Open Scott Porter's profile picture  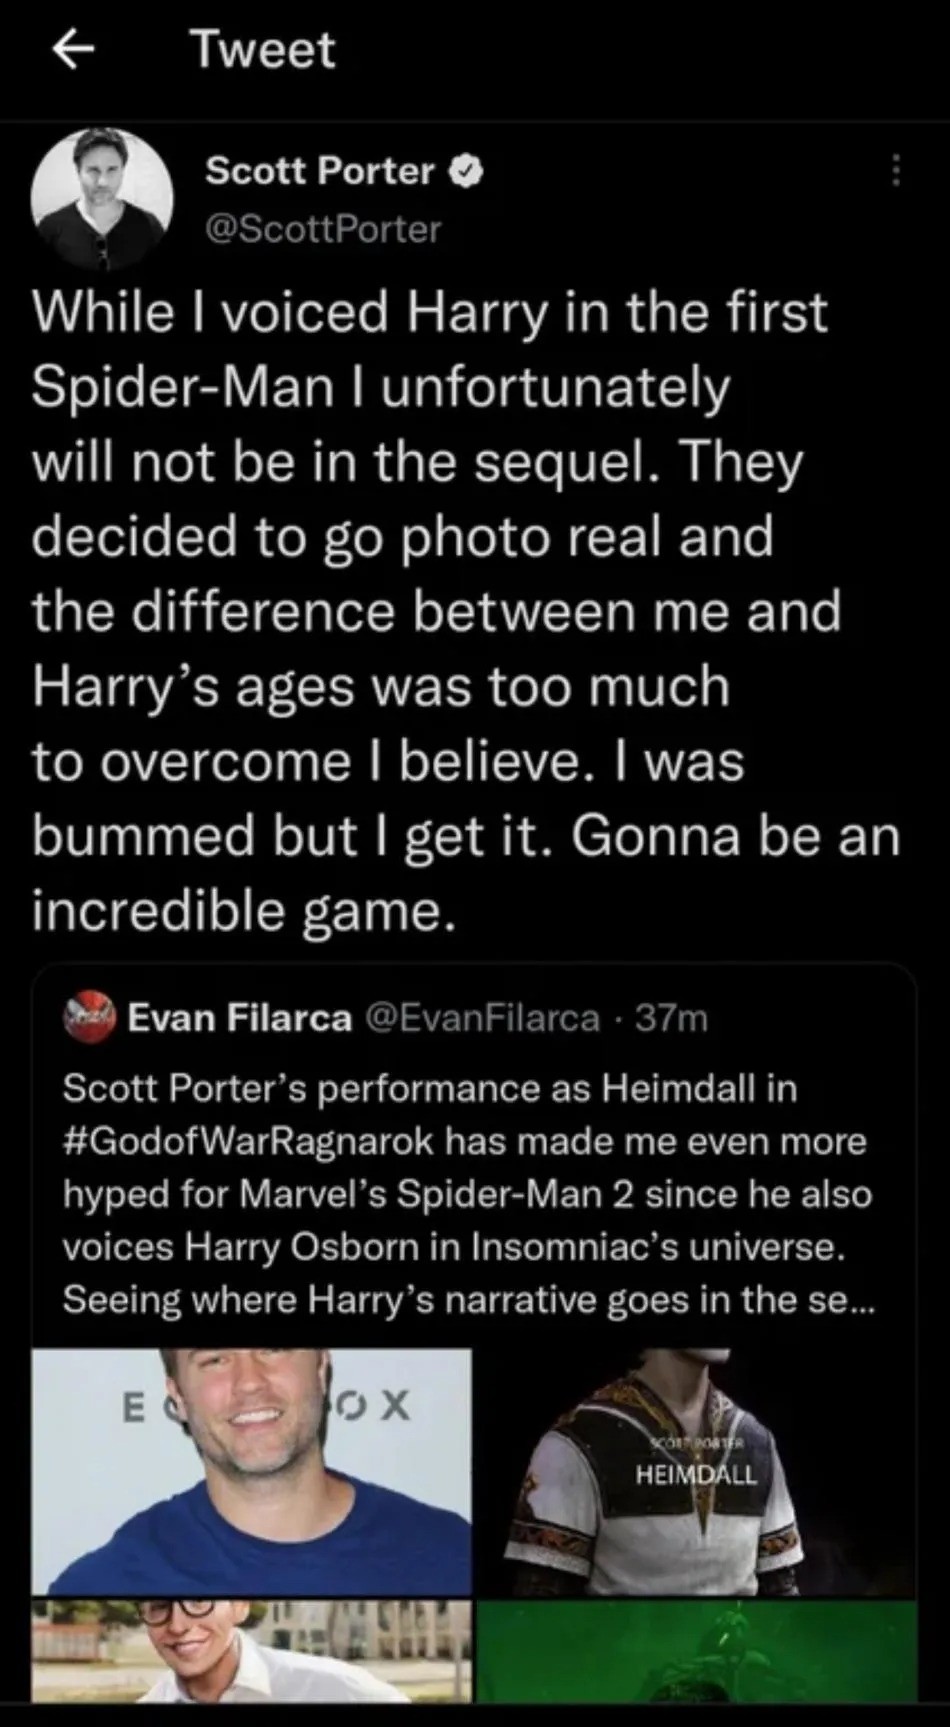pyautogui.click(x=102, y=200)
